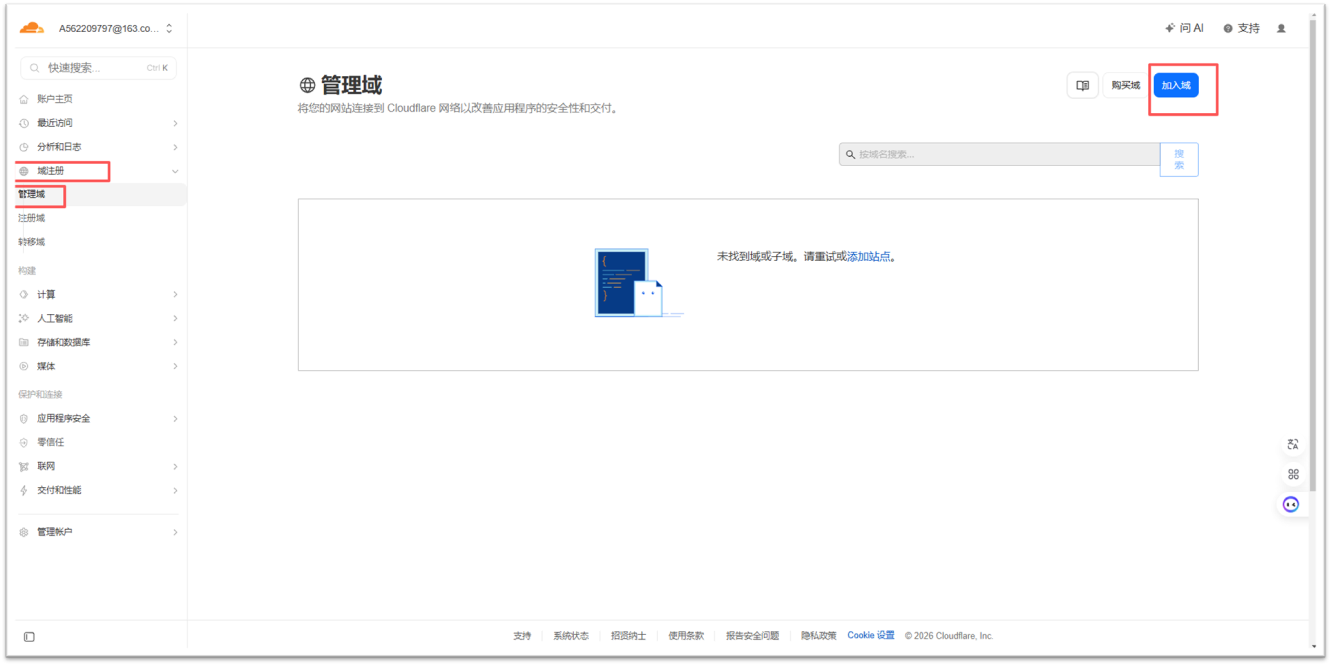Click the domain name search field
The width and height of the screenshot is (1332, 666).
pos(1000,155)
